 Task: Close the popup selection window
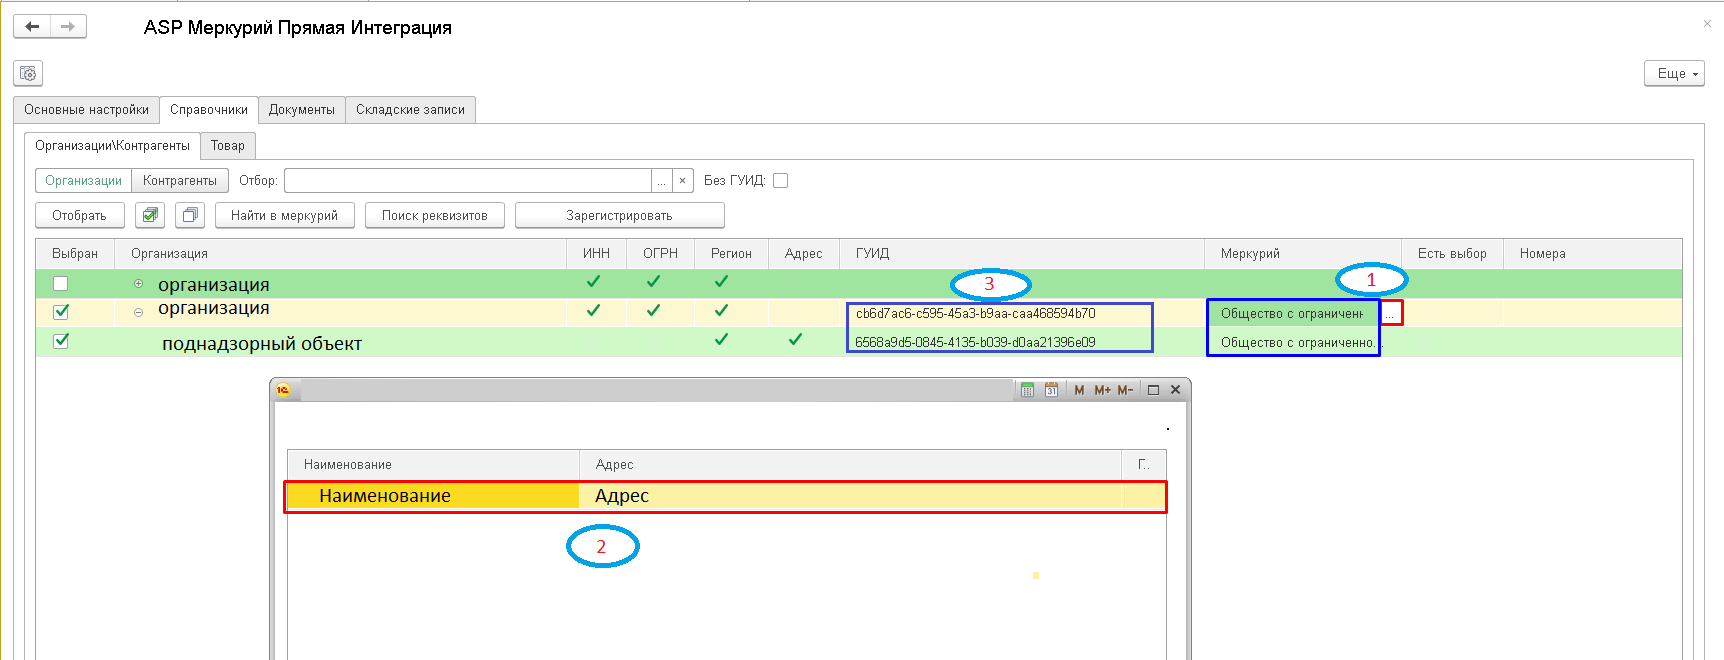tap(1175, 390)
